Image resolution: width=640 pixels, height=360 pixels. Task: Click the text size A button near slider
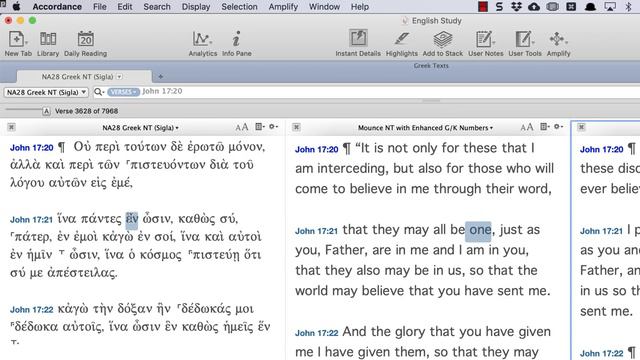46,111
